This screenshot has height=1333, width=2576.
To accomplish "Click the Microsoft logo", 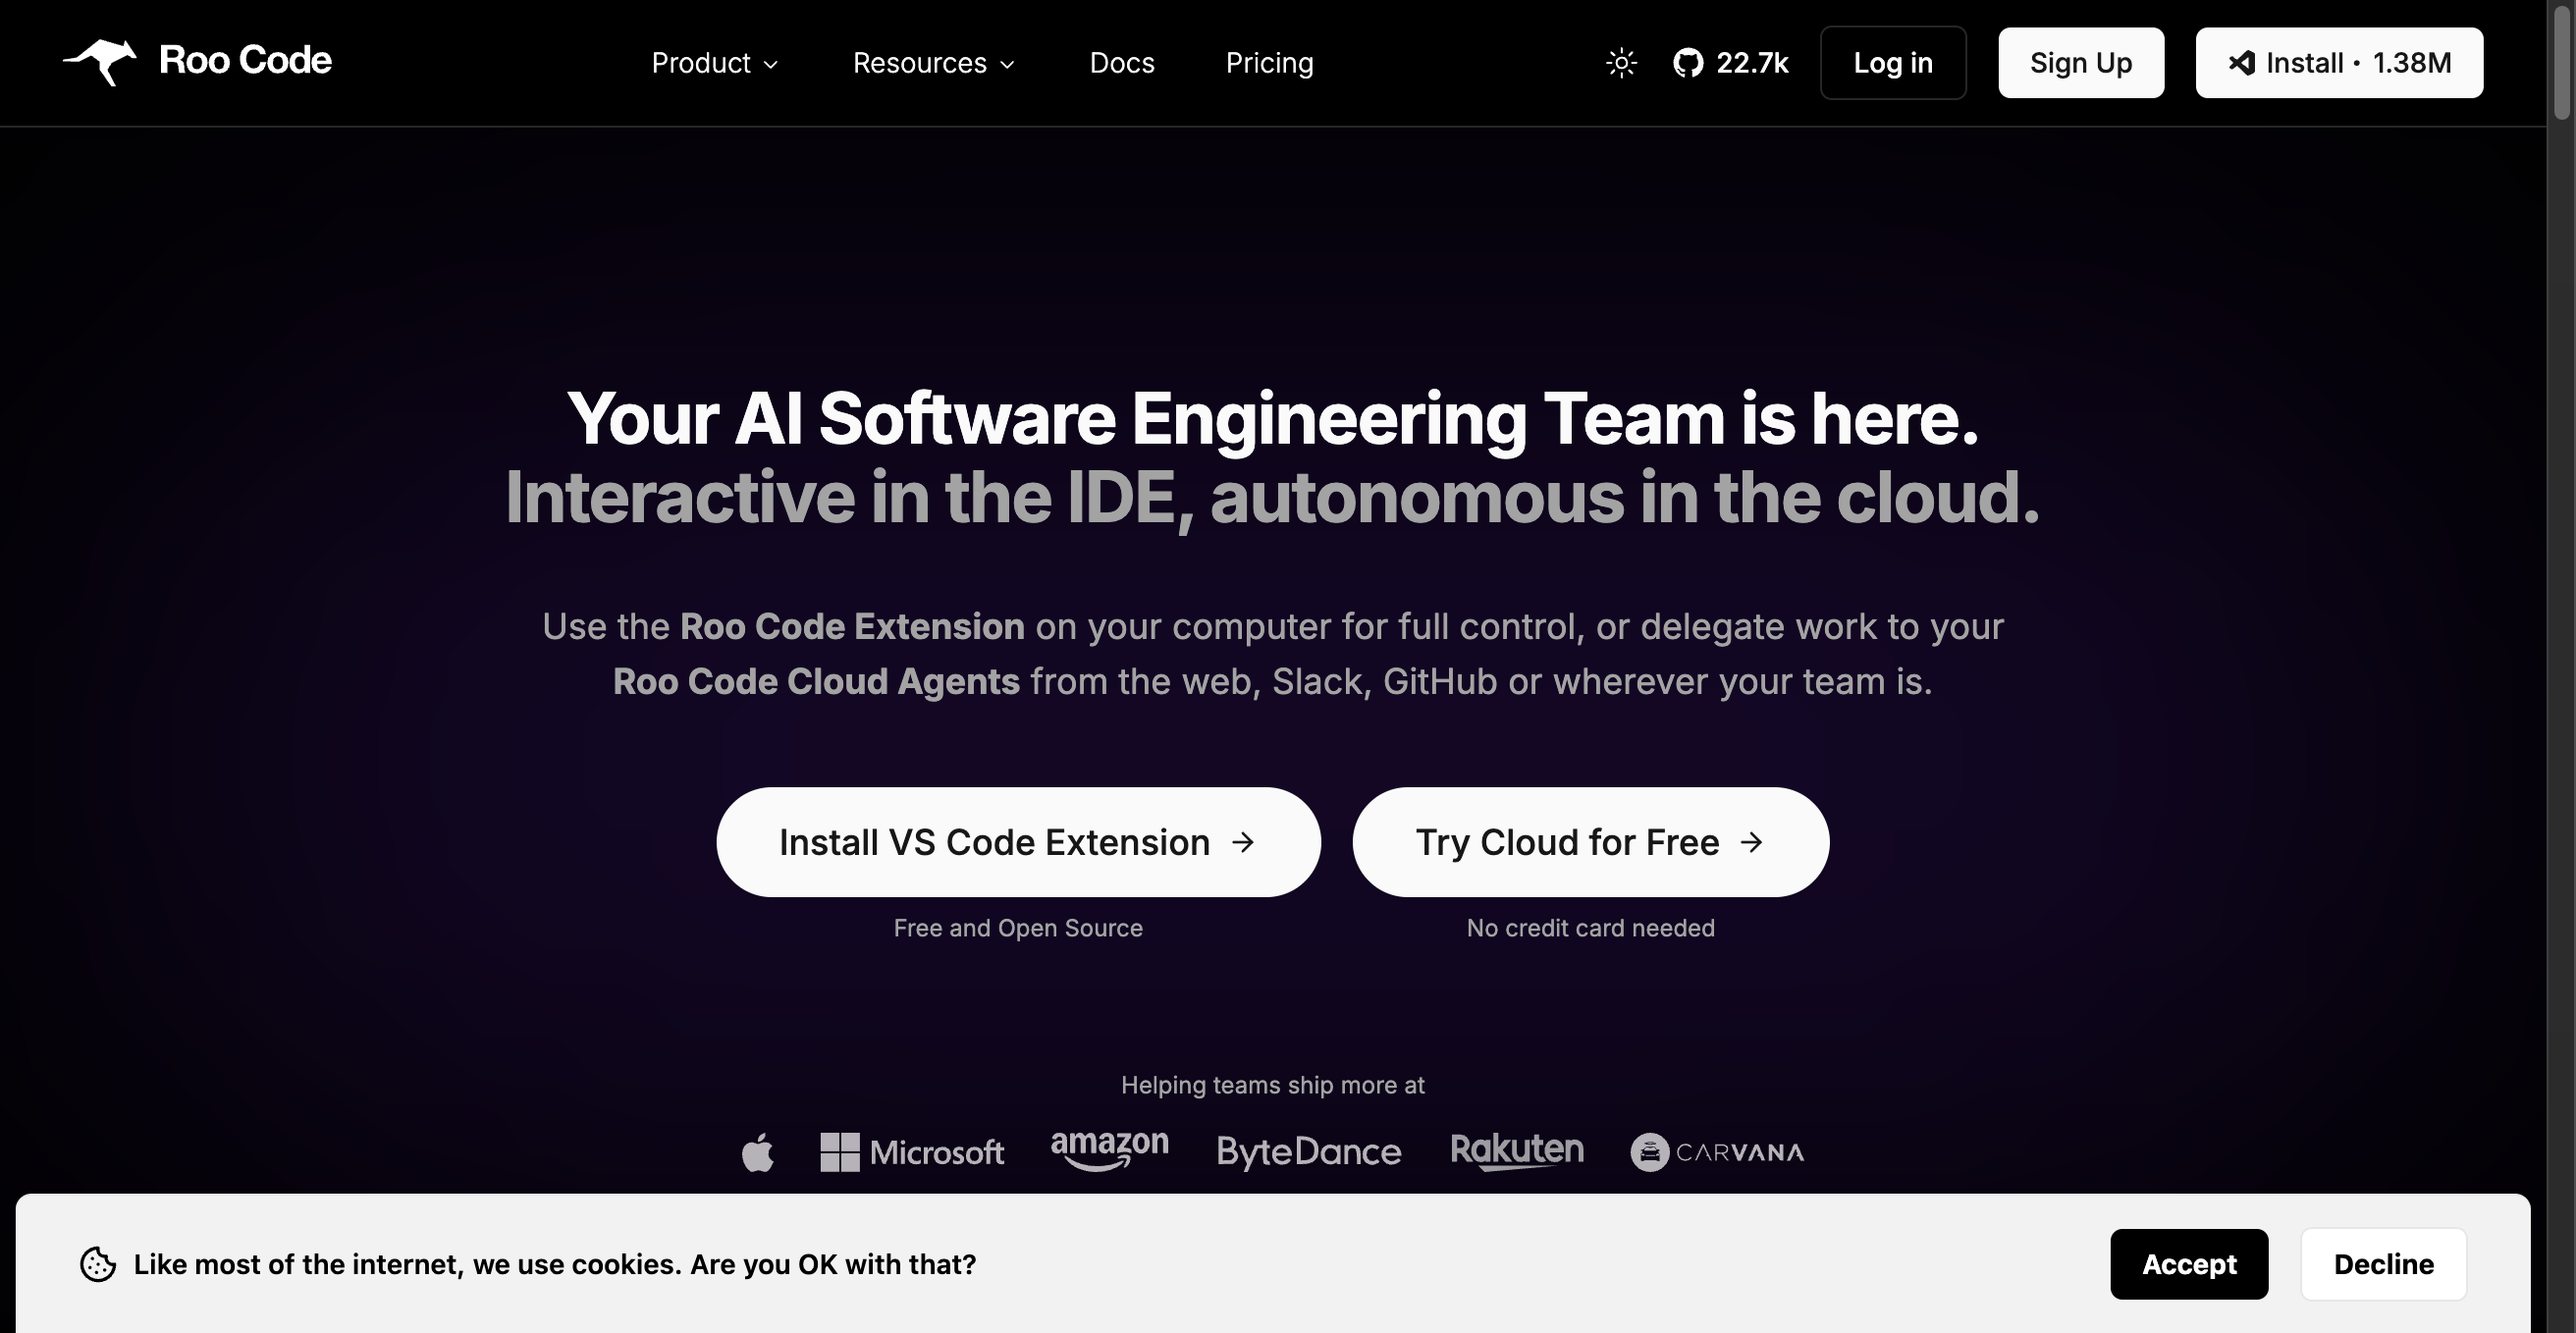I will point(912,1152).
